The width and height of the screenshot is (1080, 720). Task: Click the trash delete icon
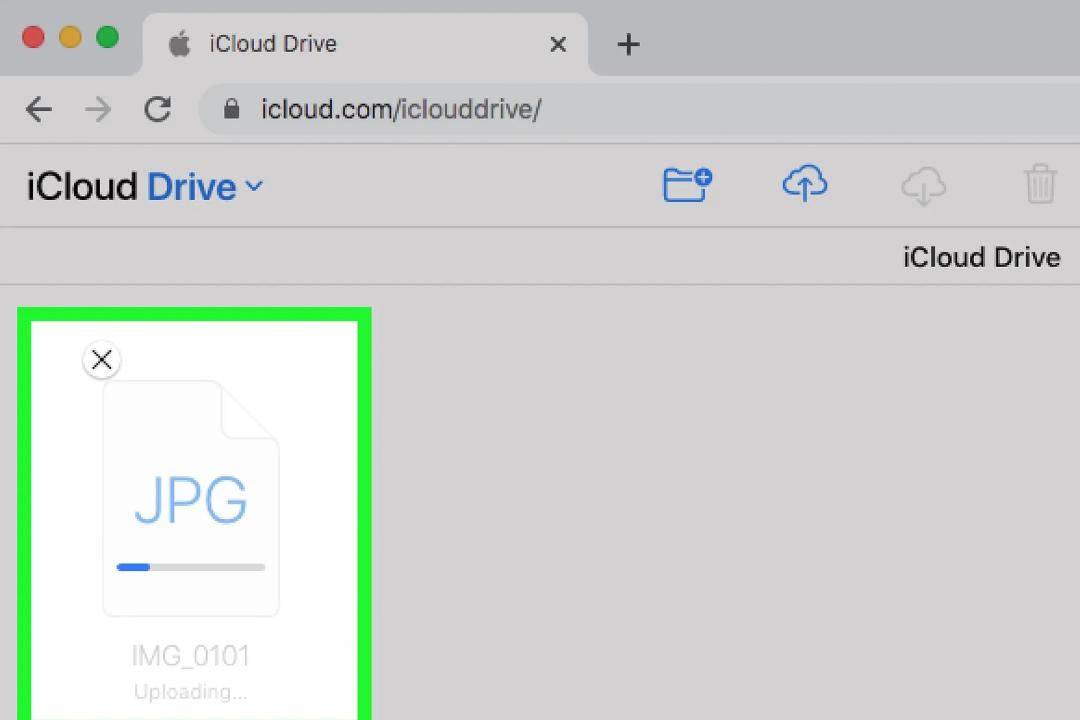tap(1040, 184)
